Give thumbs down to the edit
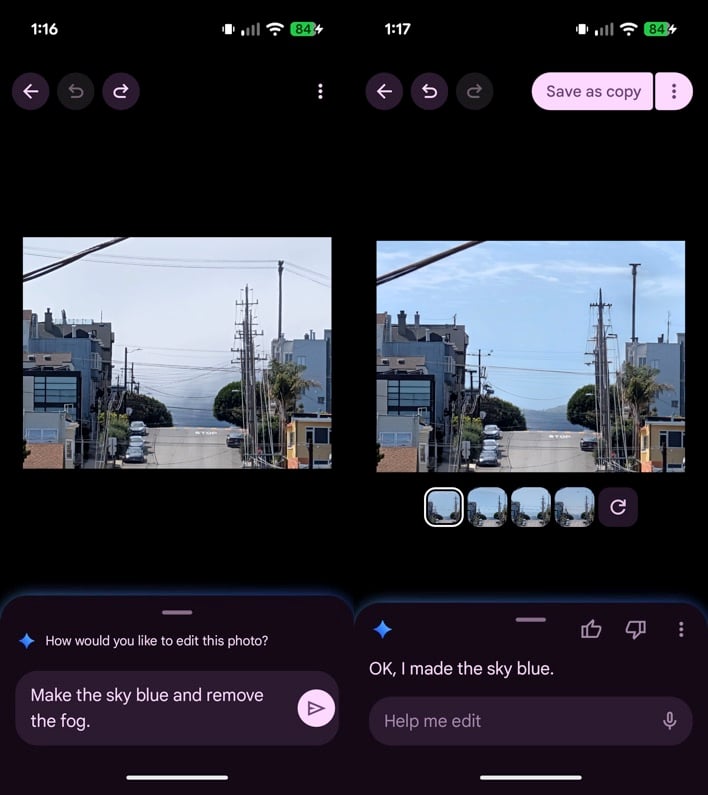This screenshot has height=795, width=708. (635, 629)
